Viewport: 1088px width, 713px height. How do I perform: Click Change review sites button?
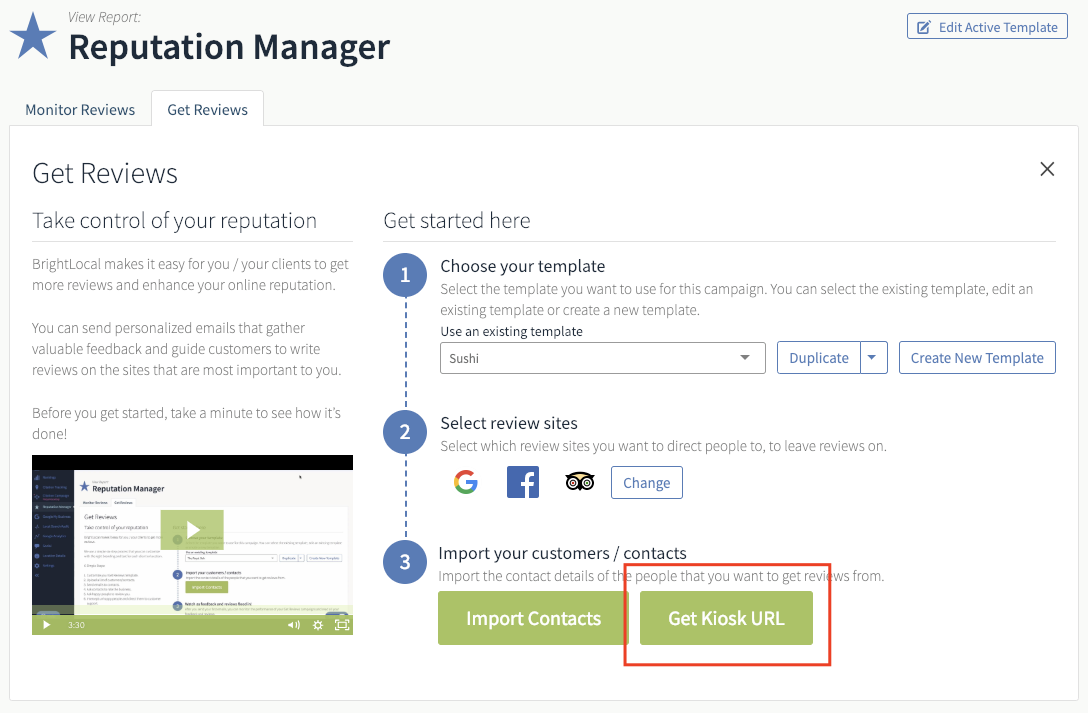pos(647,483)
